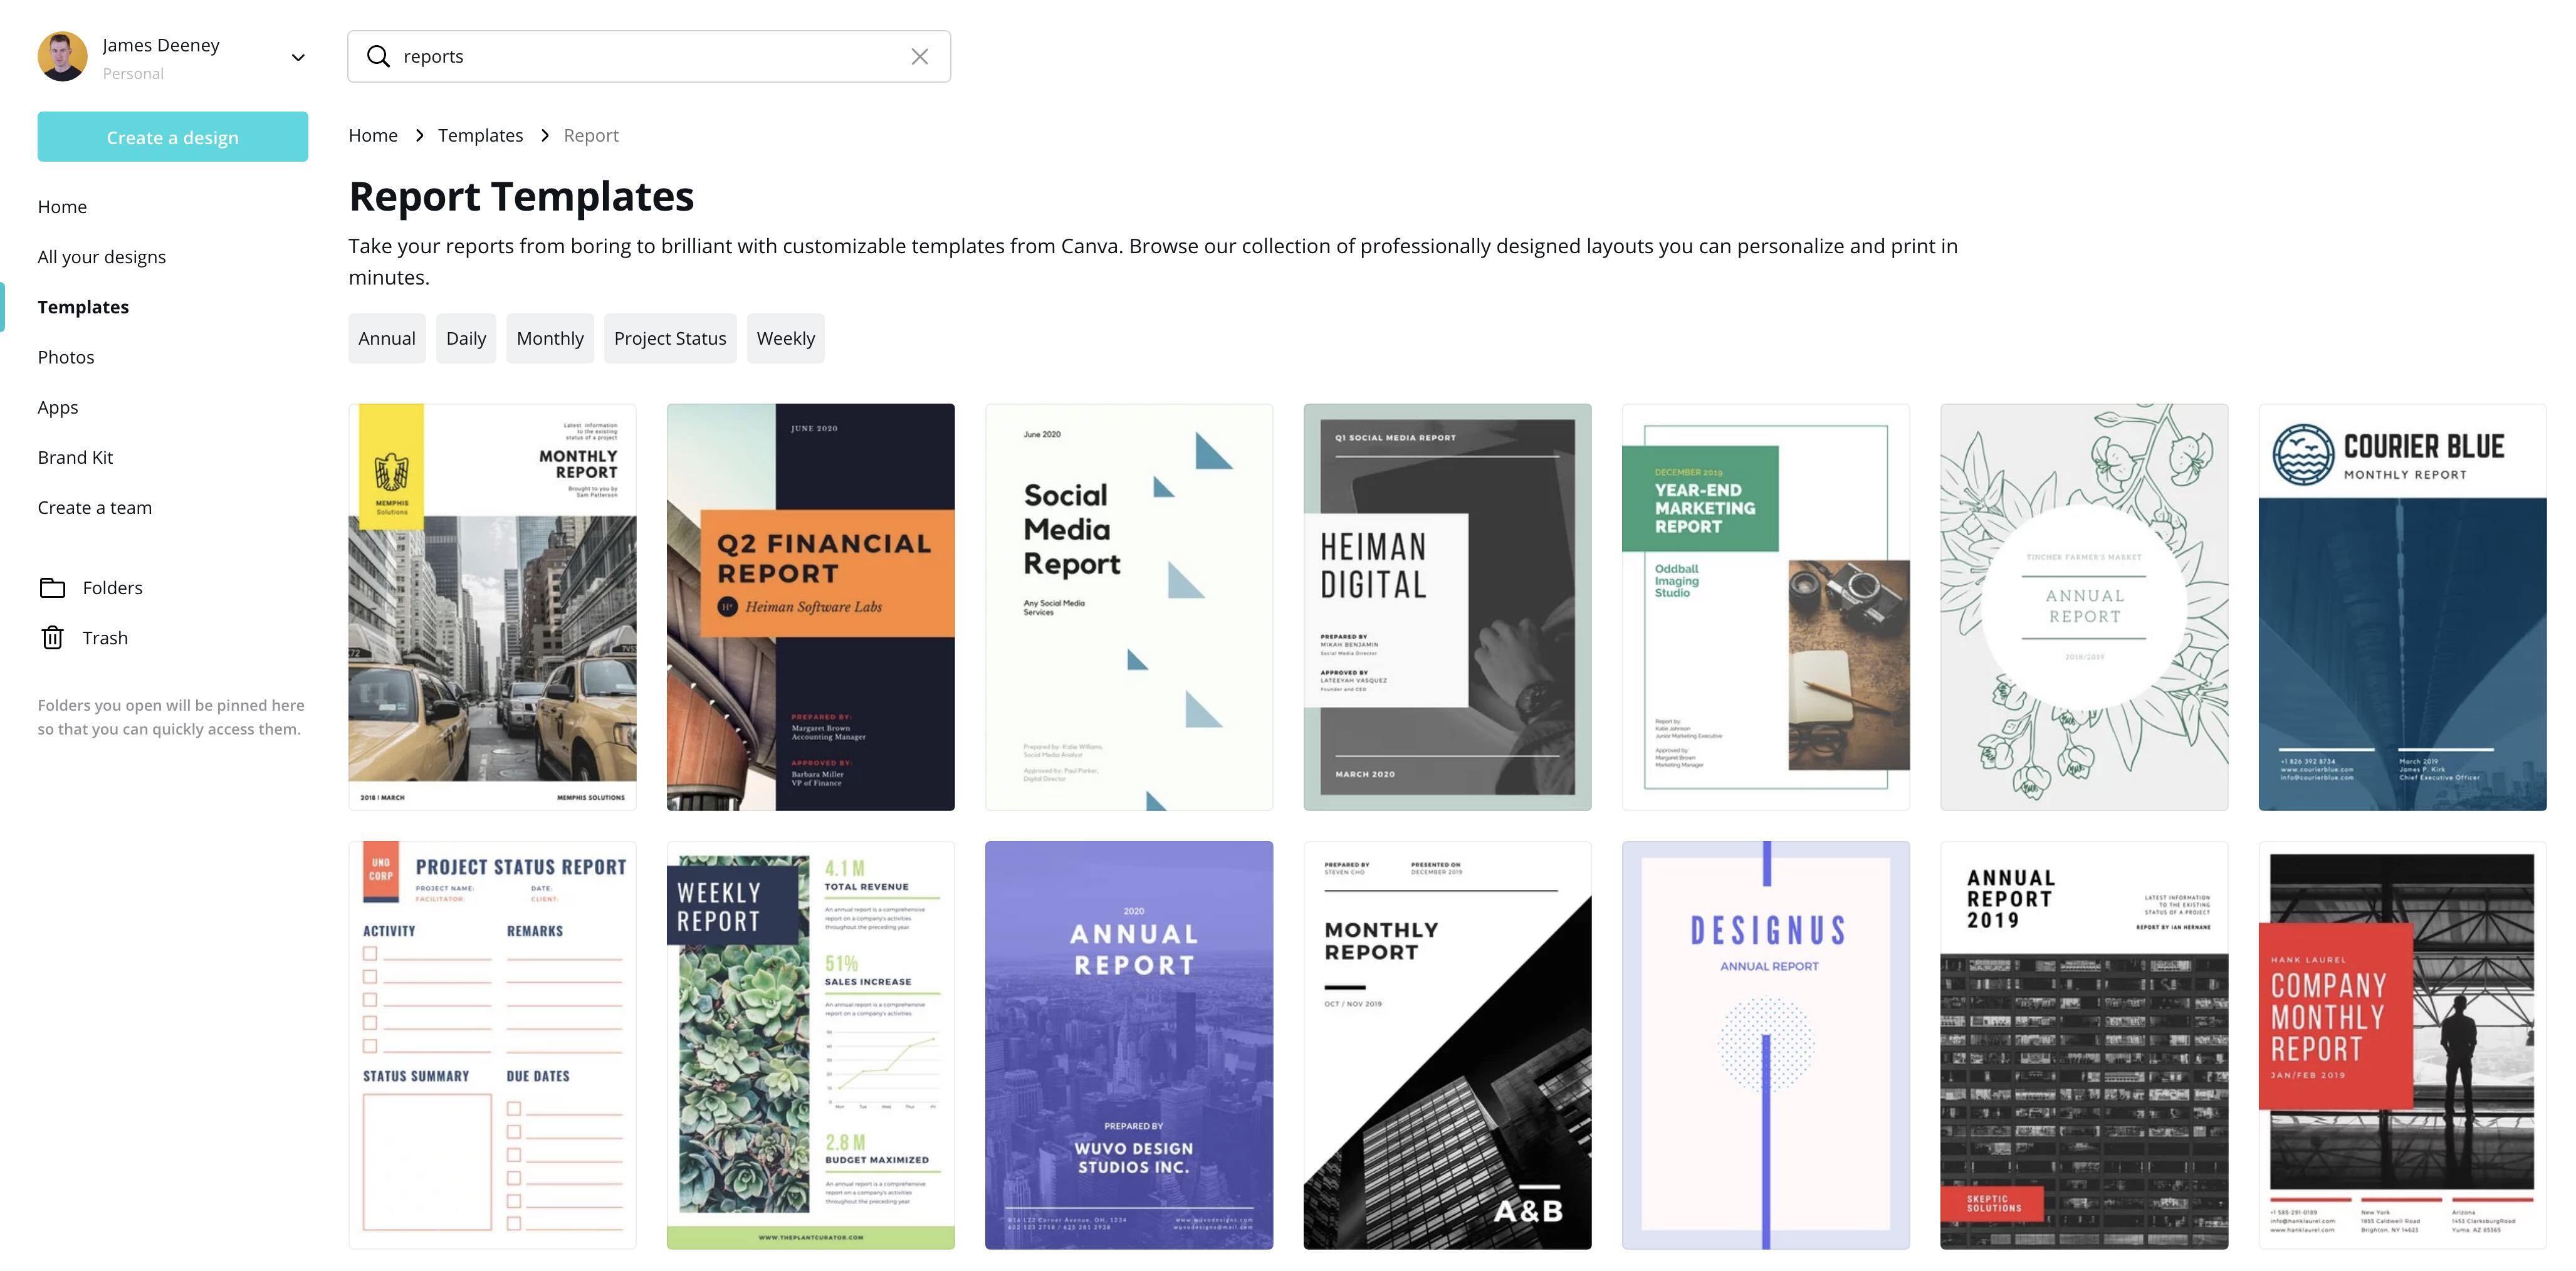2576x1271 pixels.
Task: Select the Courier Blue monthly report thumbnail
Action: tap(2402, 607)
